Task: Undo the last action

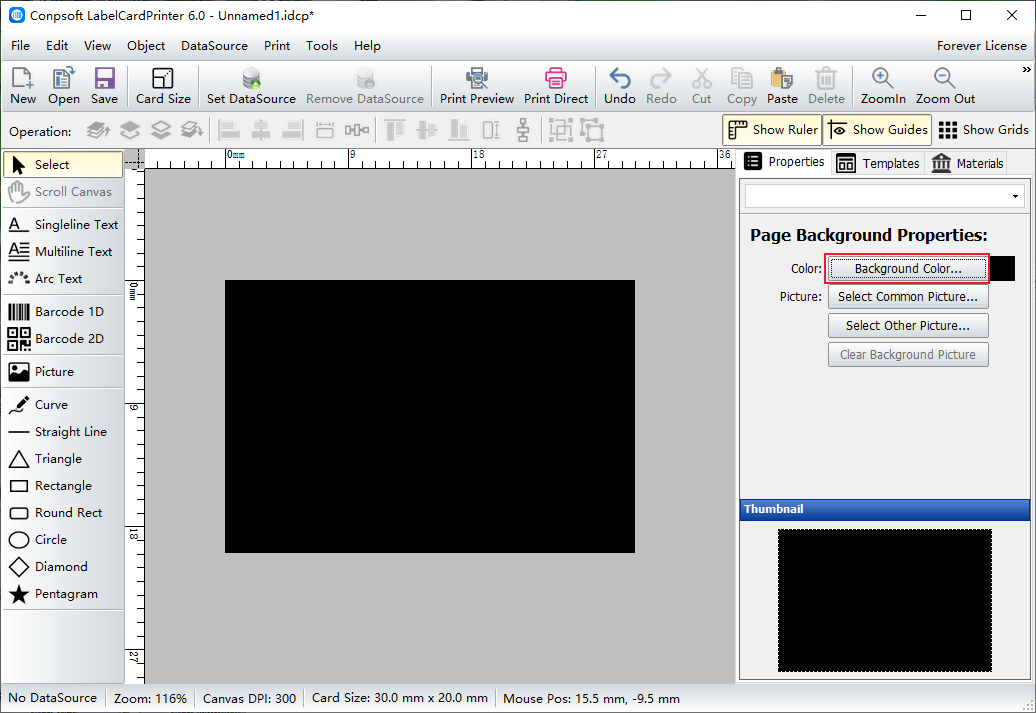Action: click(x=620, y=86)
